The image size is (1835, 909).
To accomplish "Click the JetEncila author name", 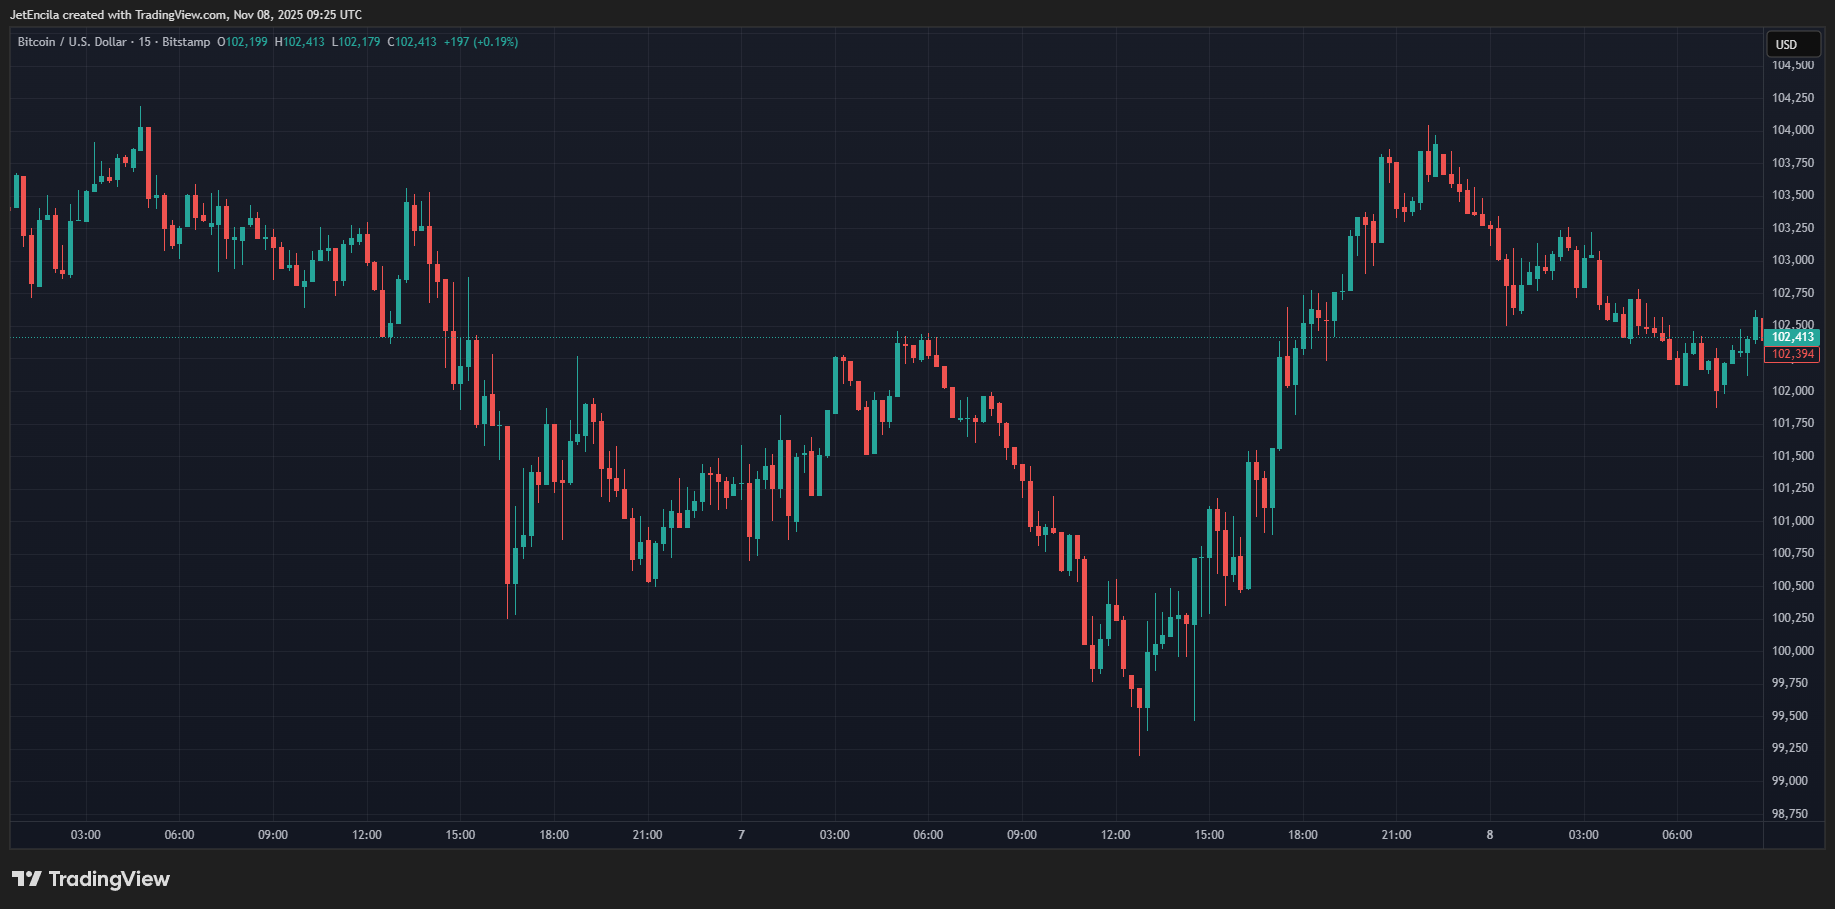I will (x=35, y=15).
